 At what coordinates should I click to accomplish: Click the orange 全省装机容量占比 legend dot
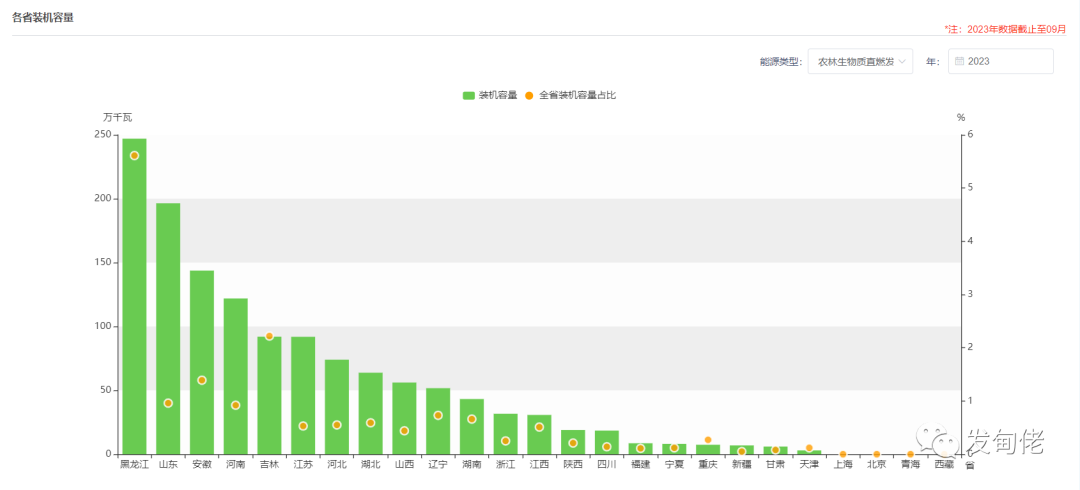(530, 96)
